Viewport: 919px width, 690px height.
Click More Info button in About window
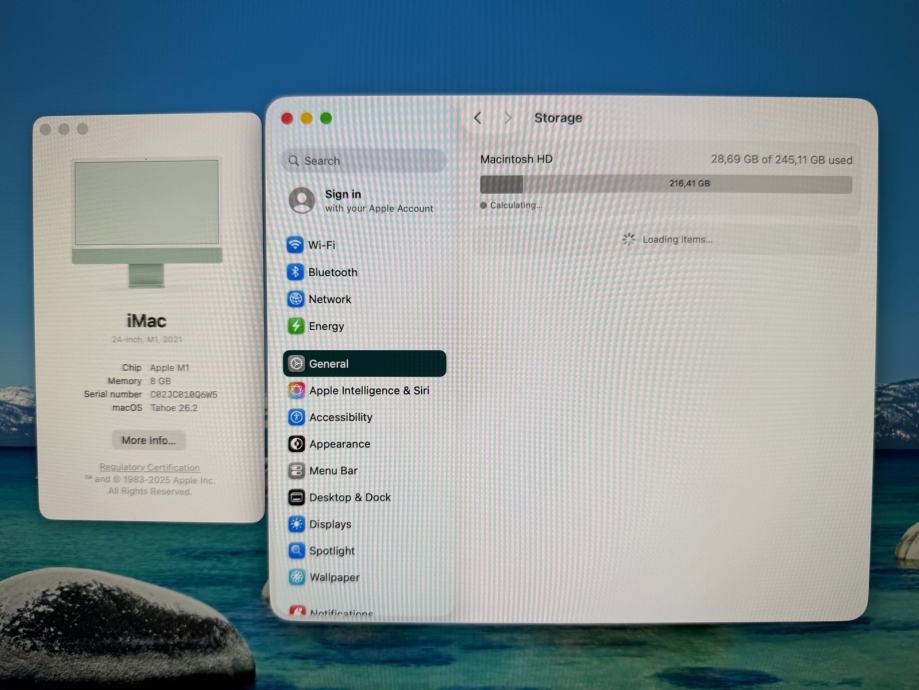[x=149, y=440]
